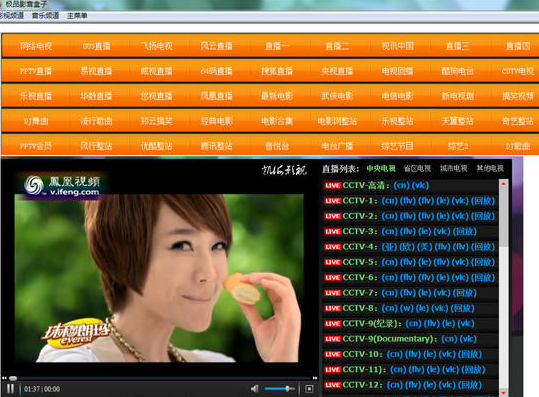The width and height of the screenshot is (539, 397).
Task: Switch to 城市电视 channel list tab
Action: [x=453, y=168]
